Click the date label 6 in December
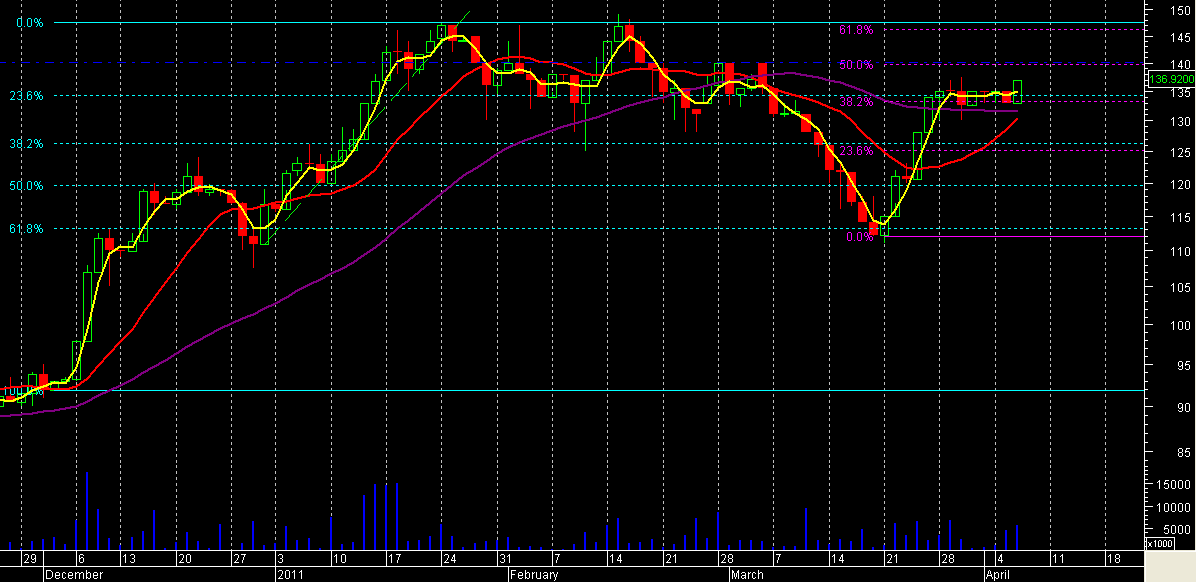This screenshot has height=582, width=1196. click(82, 558)
